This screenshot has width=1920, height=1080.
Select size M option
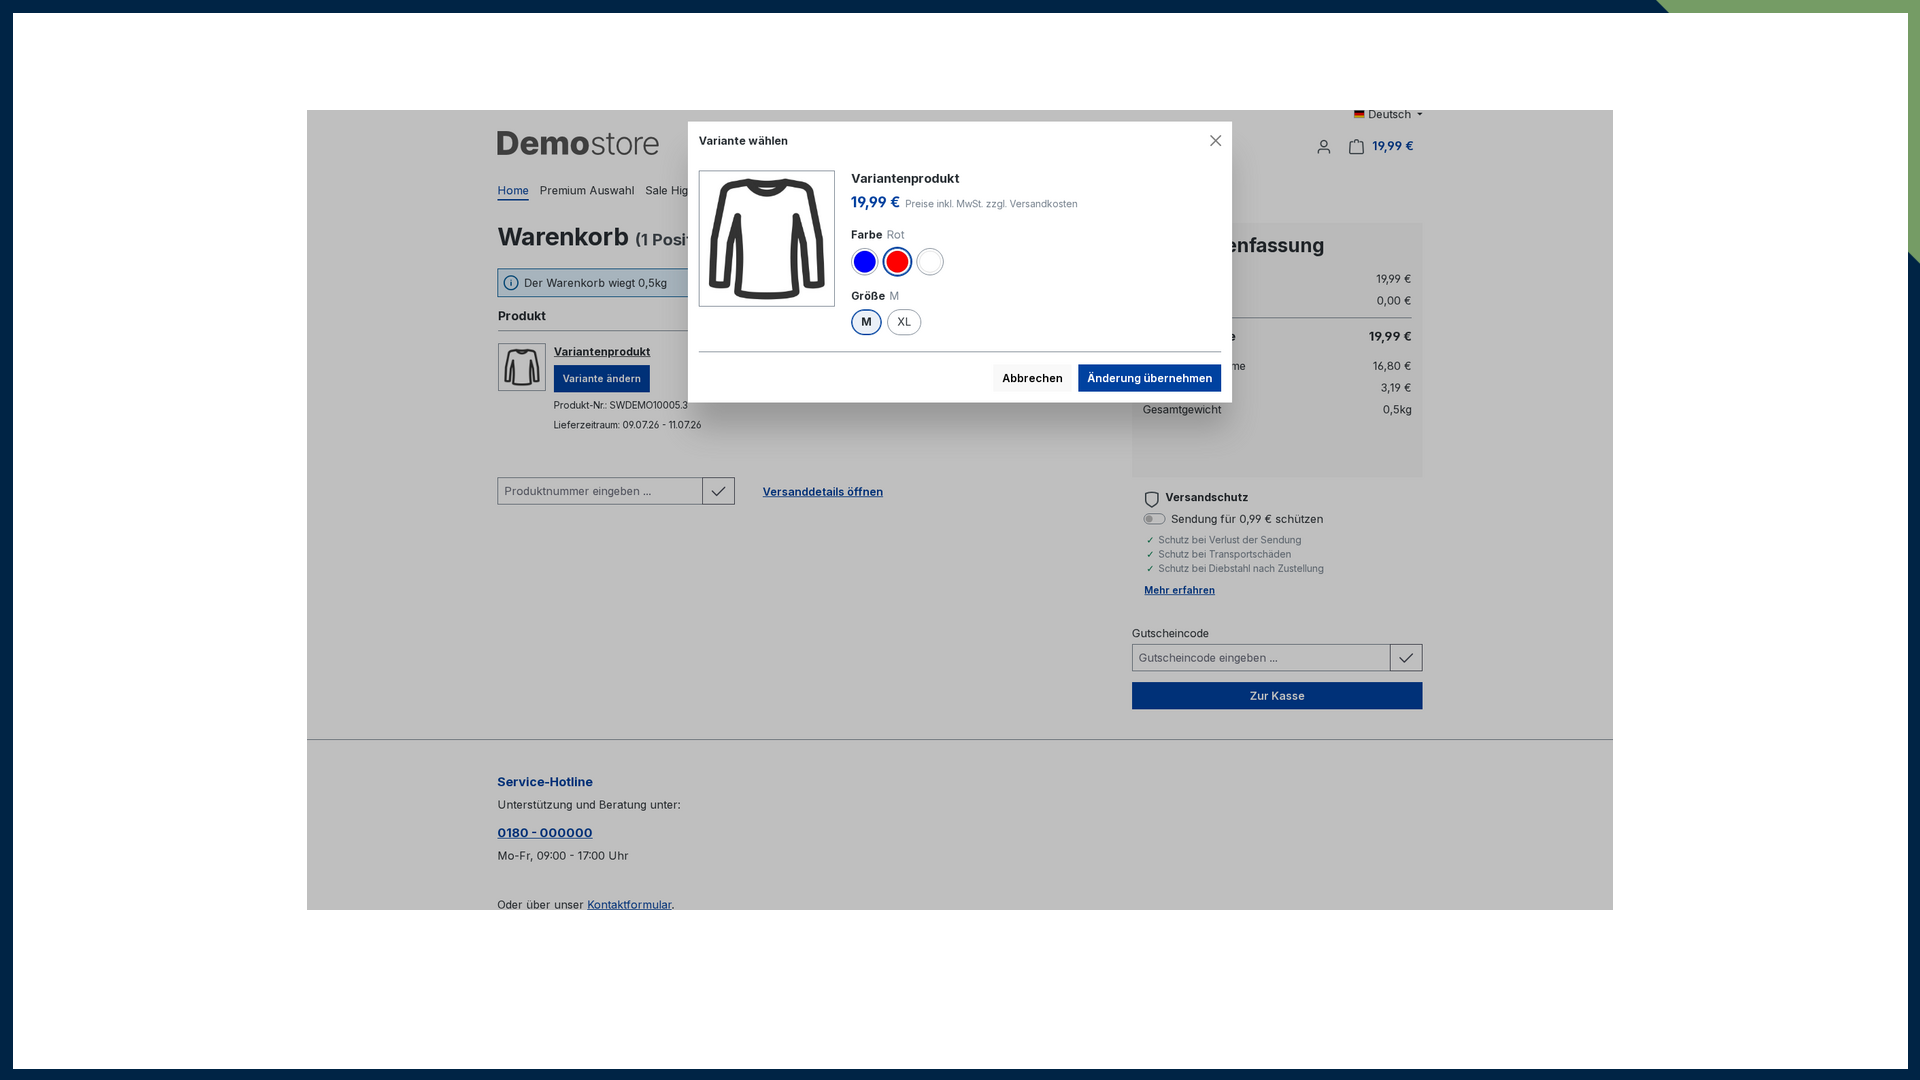[x=866, y=322]
